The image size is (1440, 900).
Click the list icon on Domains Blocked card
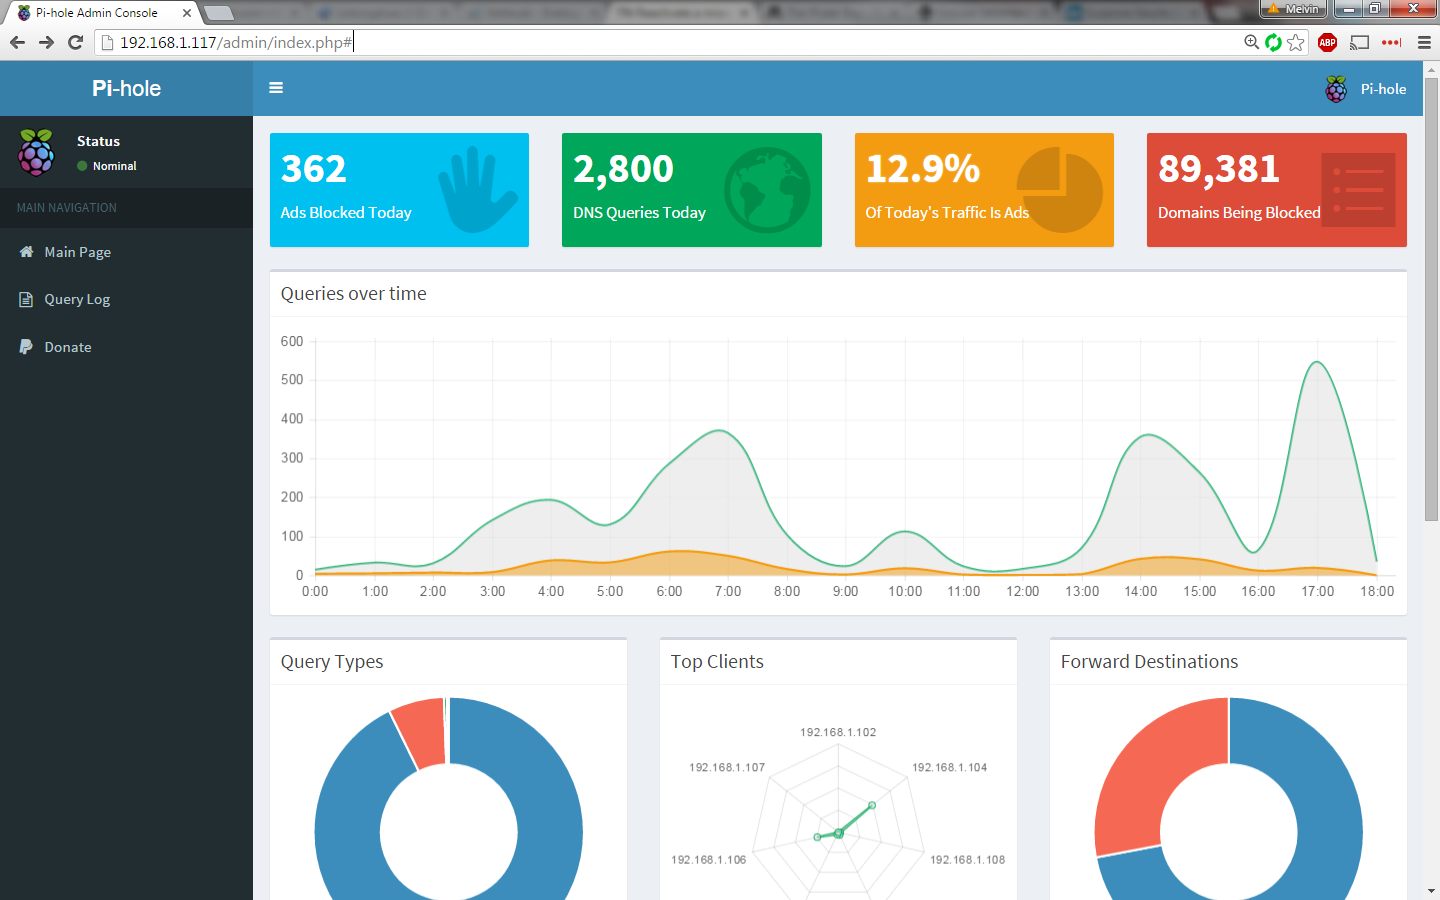[1358, 190]
